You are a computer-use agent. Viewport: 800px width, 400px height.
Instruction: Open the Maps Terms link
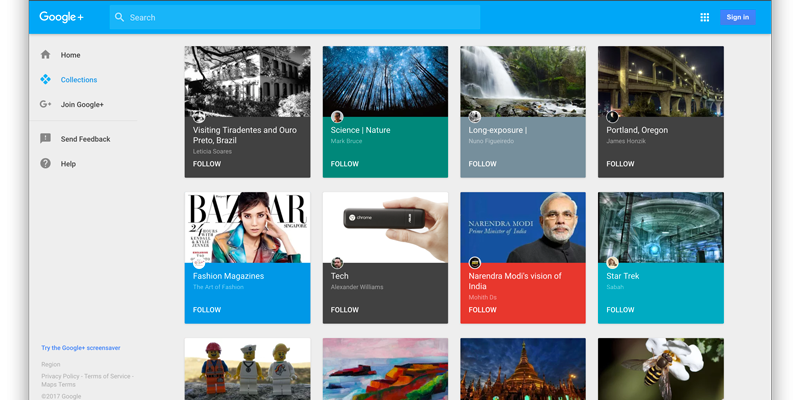pos(58,384)
